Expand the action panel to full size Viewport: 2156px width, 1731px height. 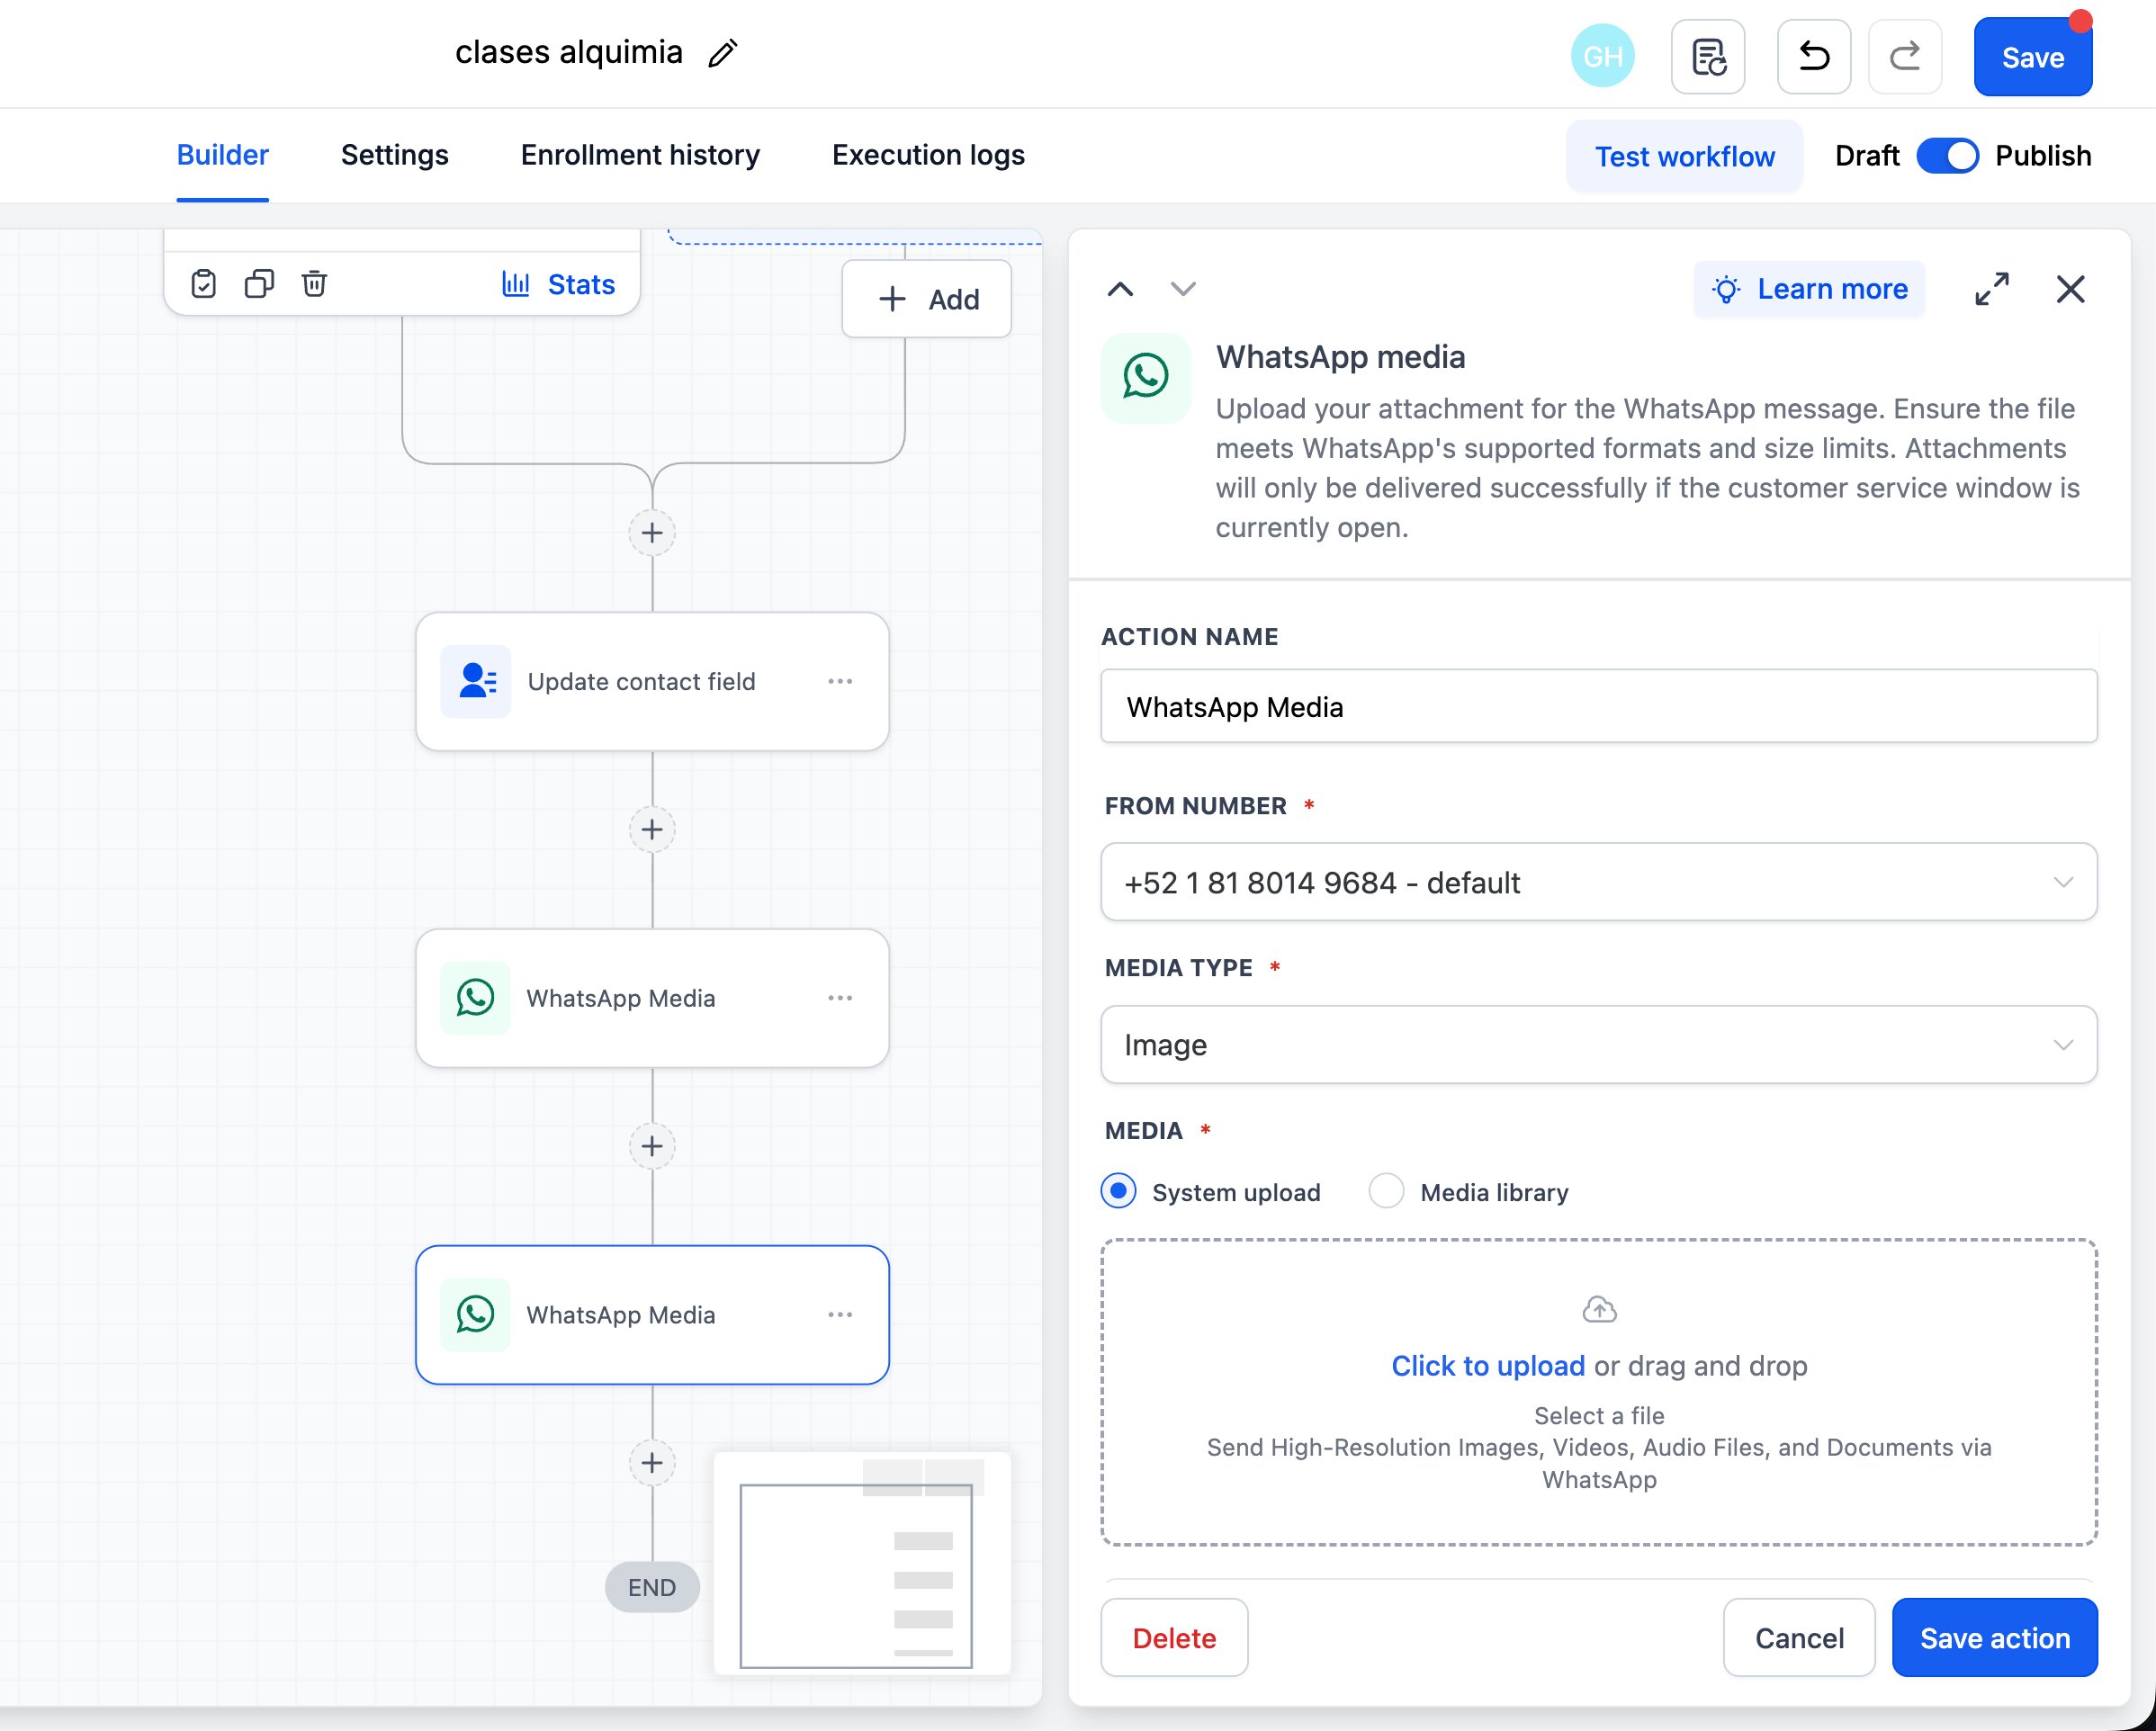pos(1991,289)
